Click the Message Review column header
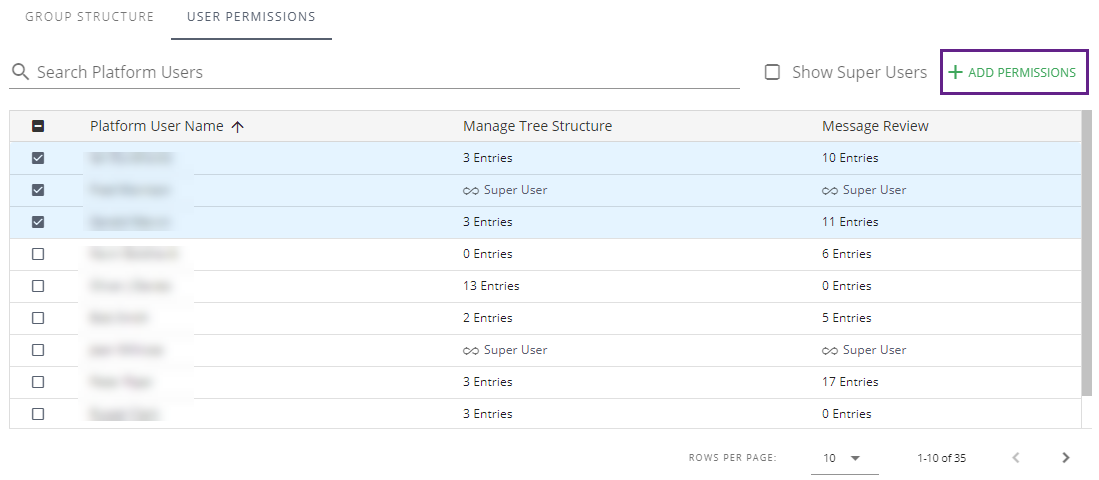Viewport: 1099px width, 480px height. point(875,126)
